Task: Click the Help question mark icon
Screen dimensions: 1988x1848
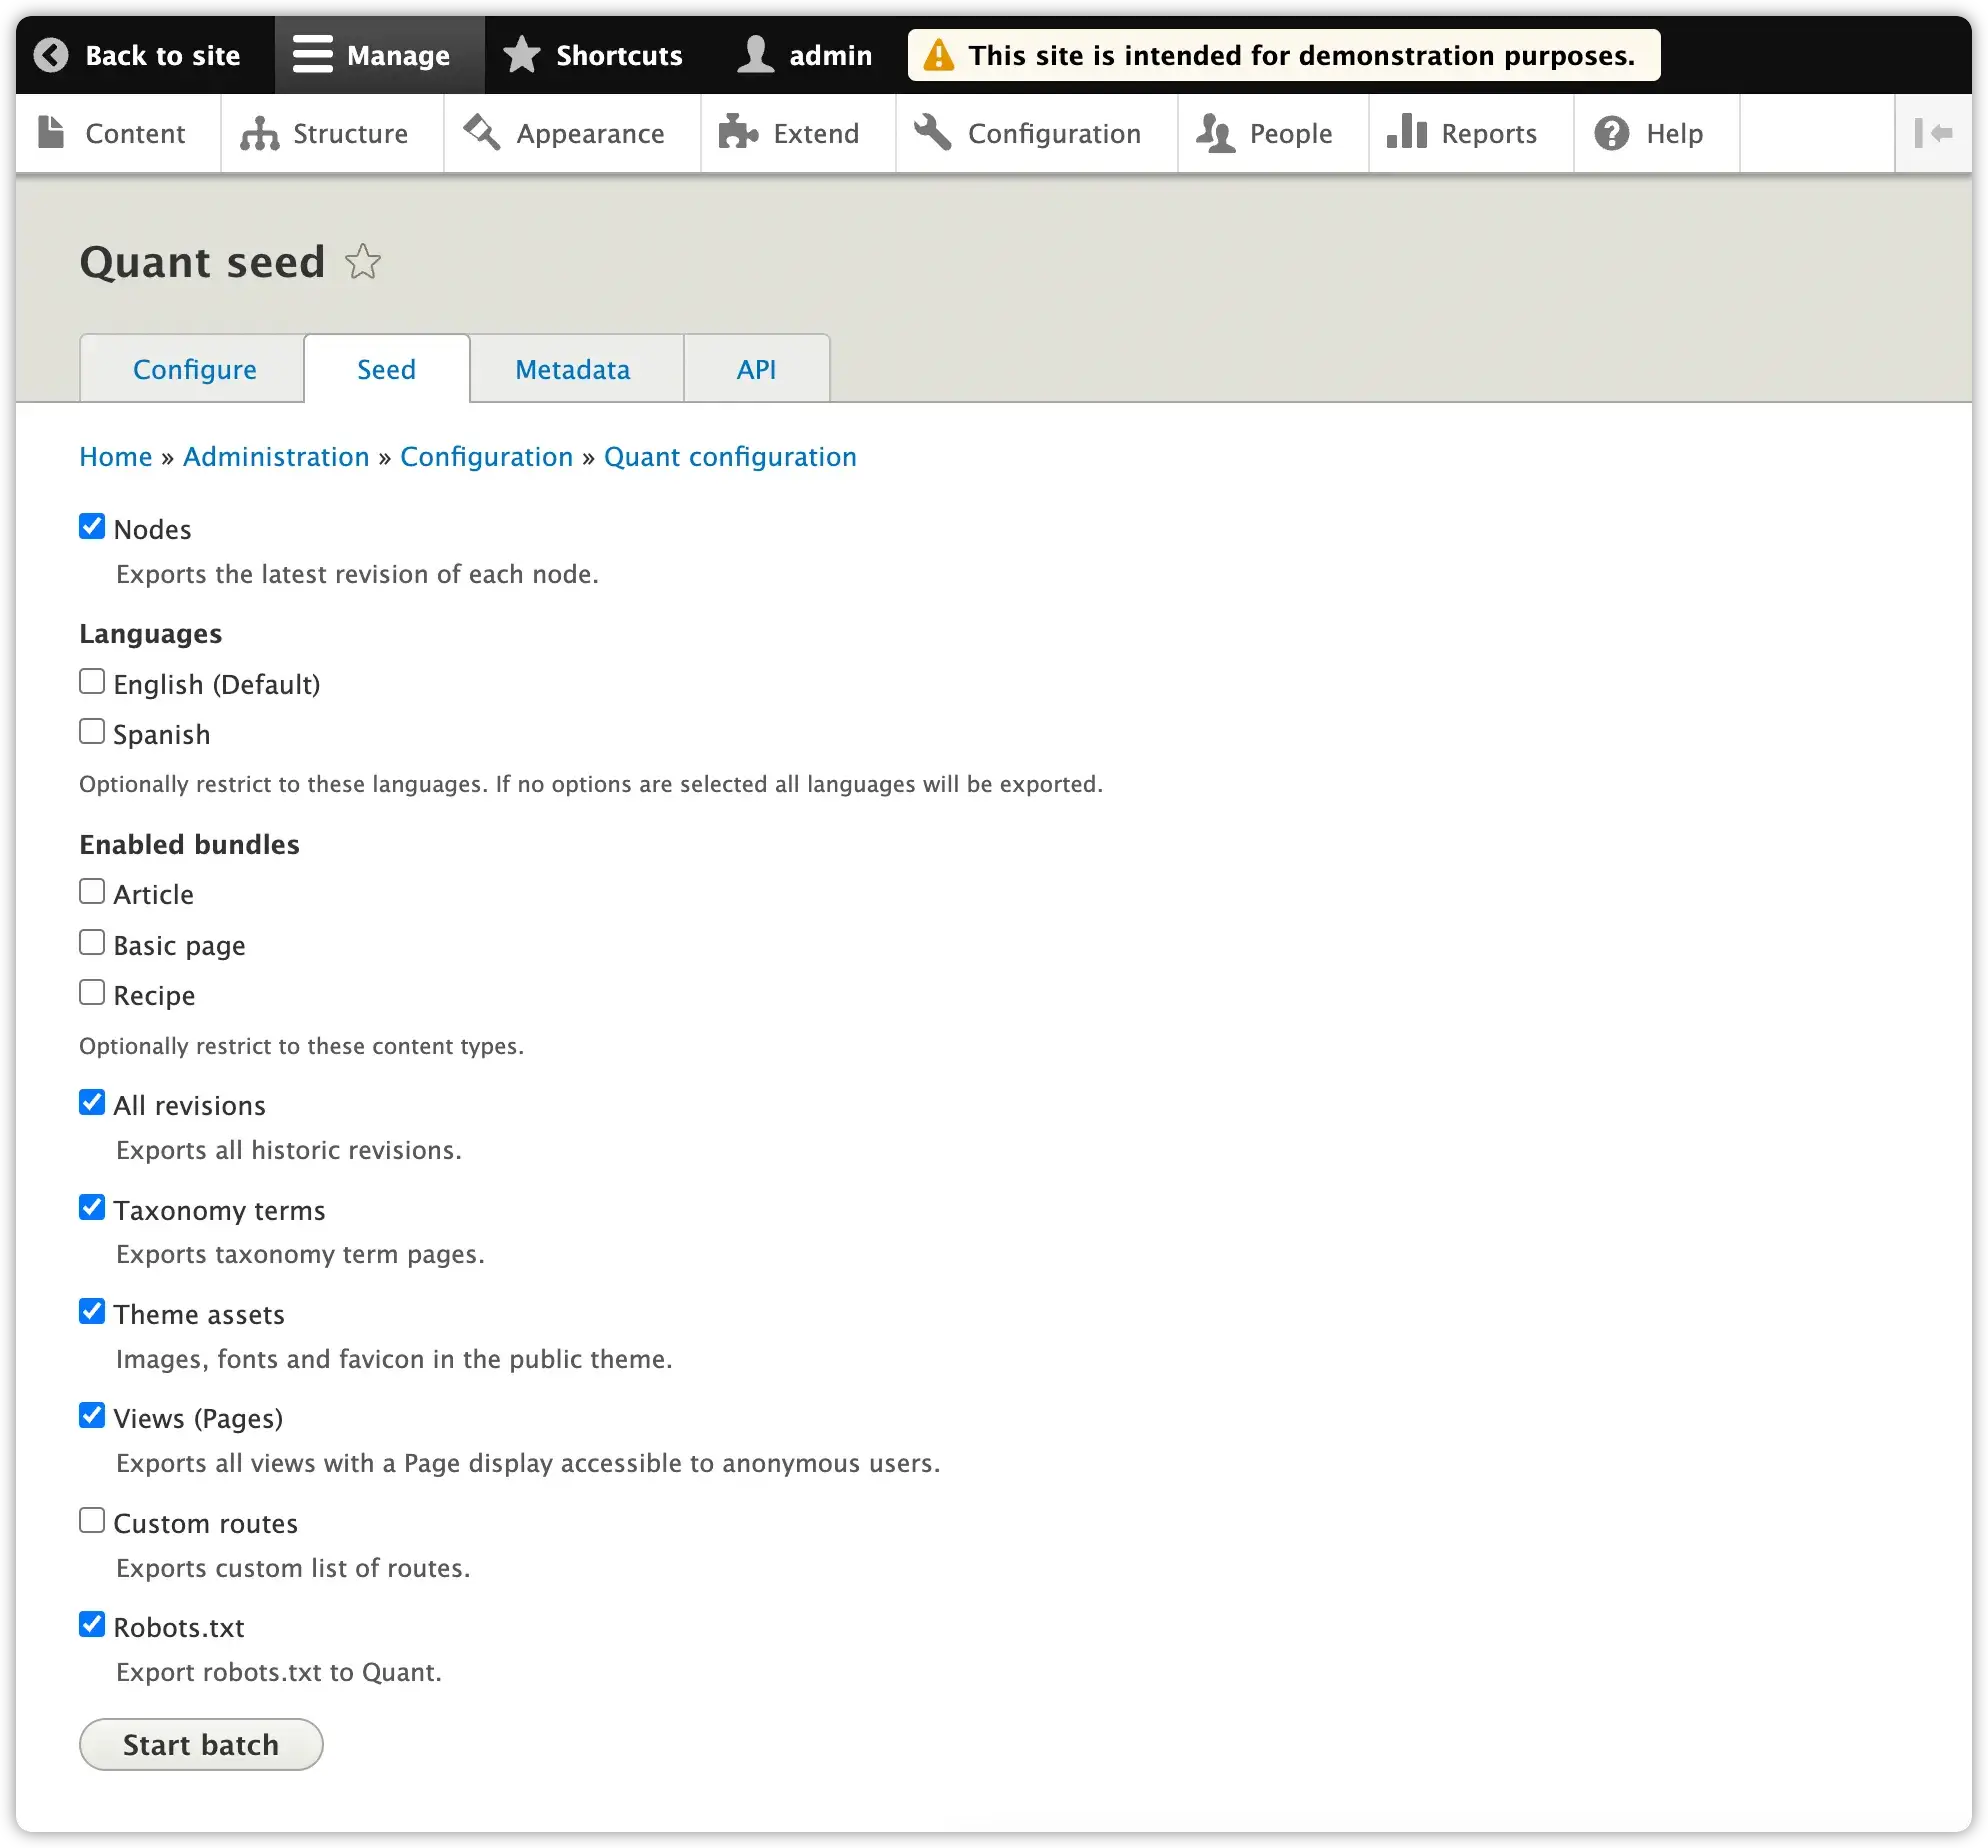Action: click(1611, 133)
